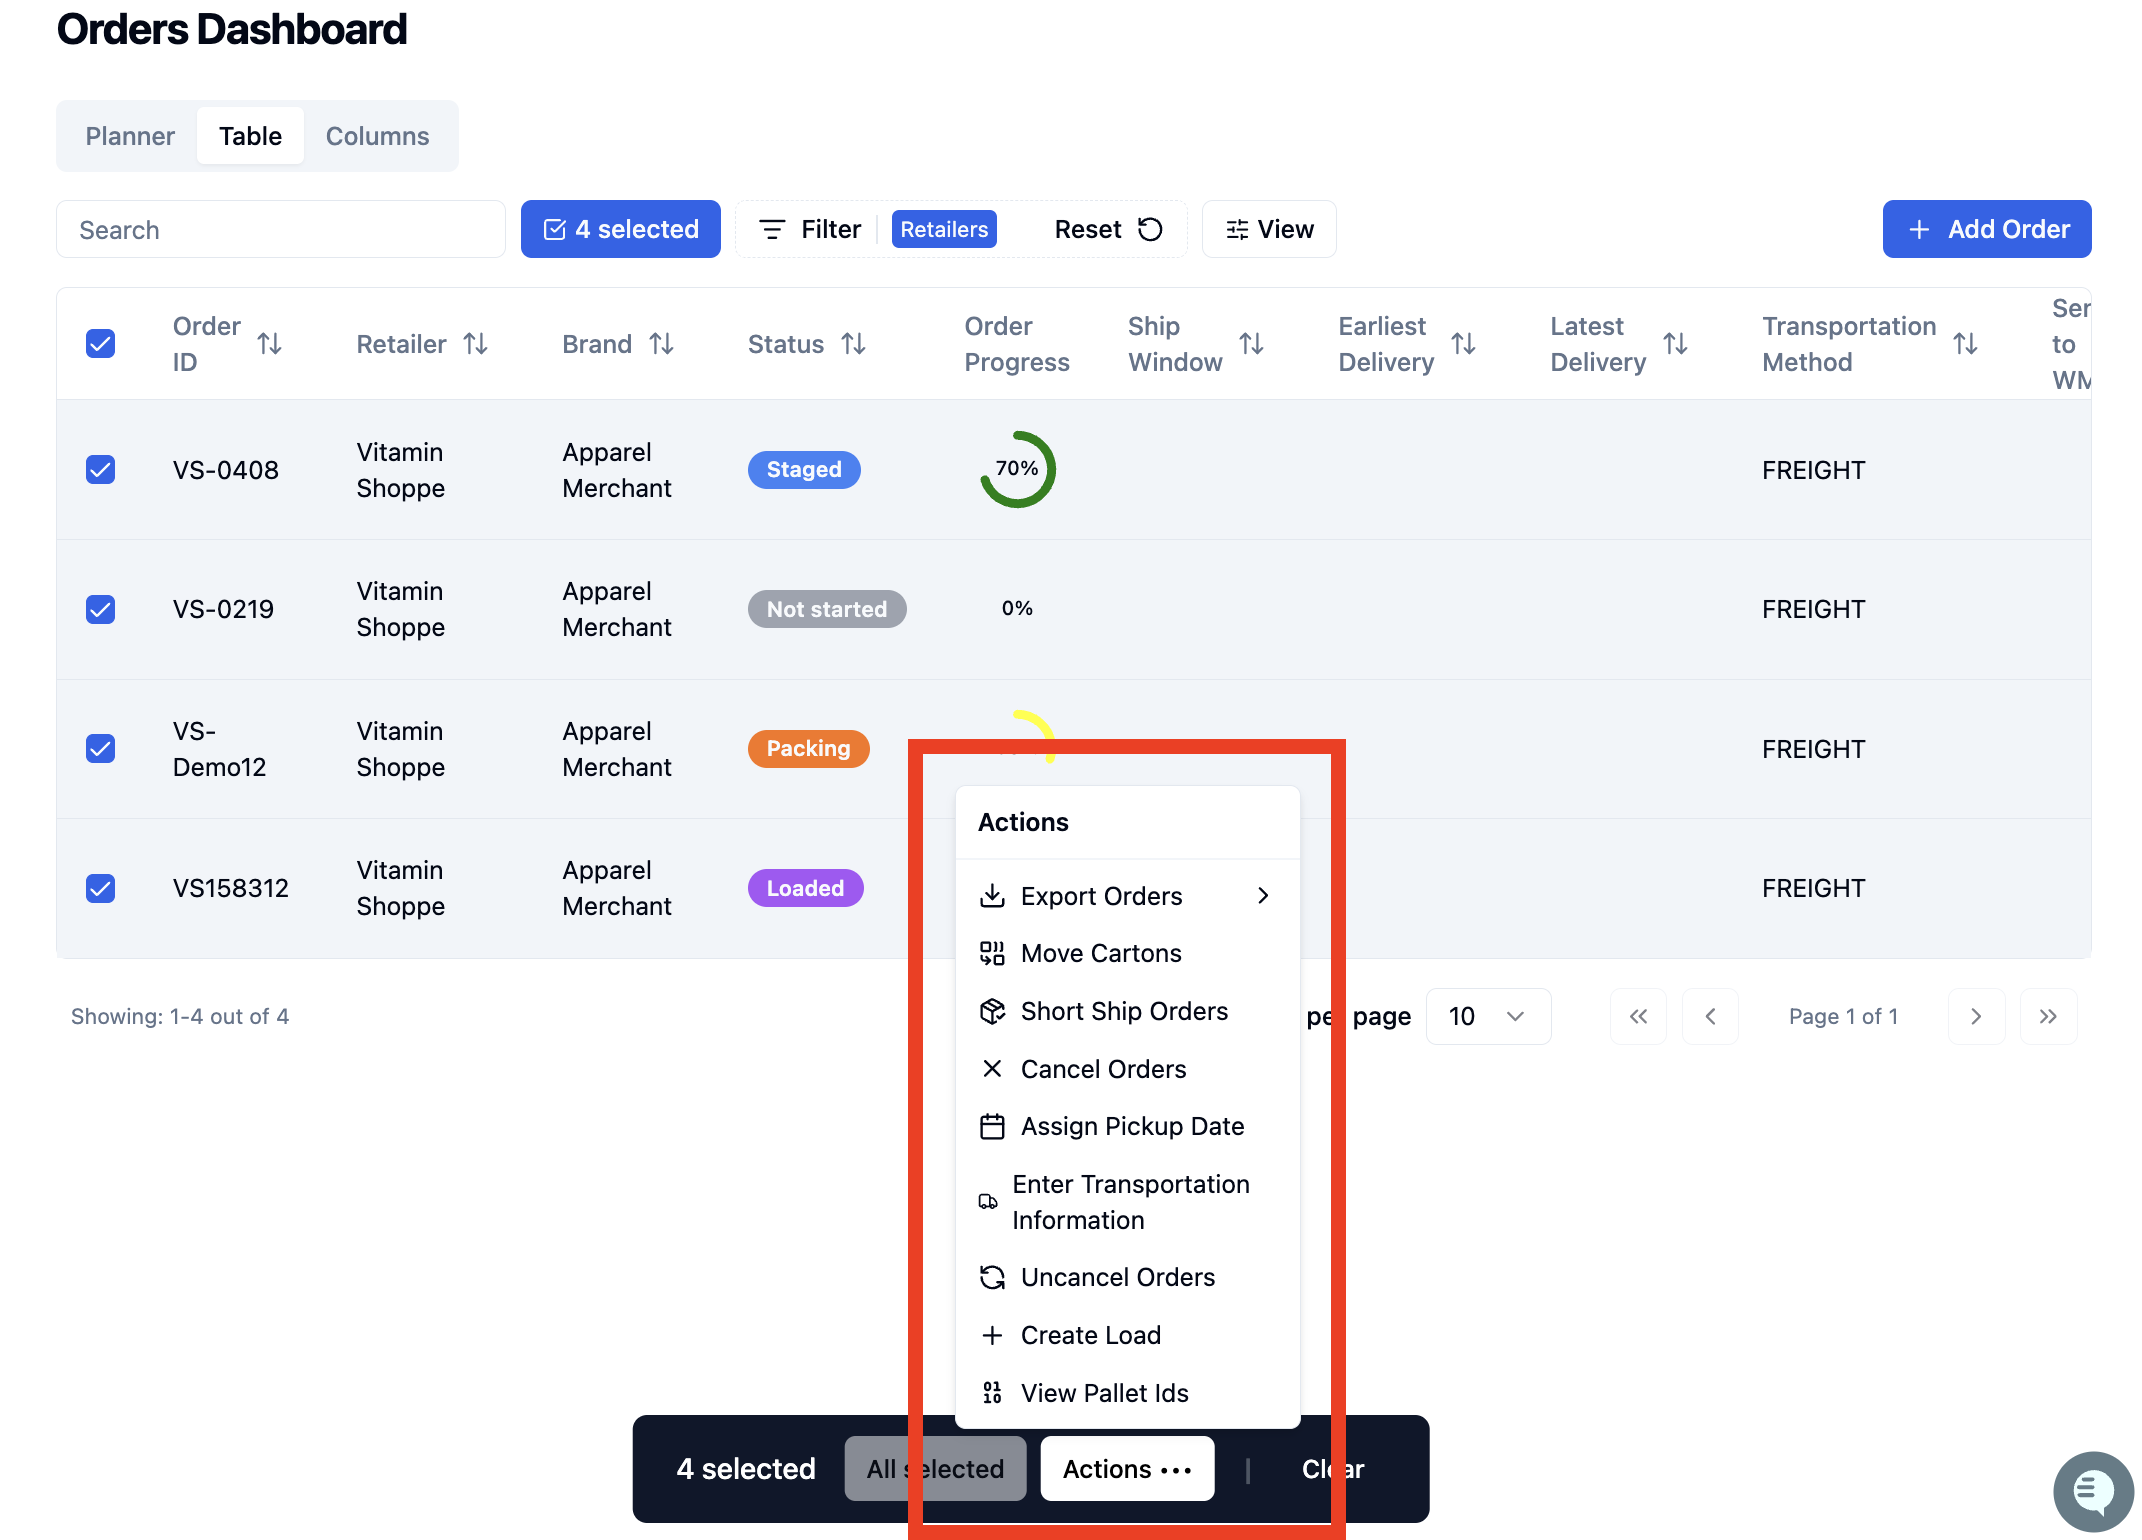Switch to the Columns tab
Screen dimensions: 2142x1540
pyautogui.click(x=377, y=136)
